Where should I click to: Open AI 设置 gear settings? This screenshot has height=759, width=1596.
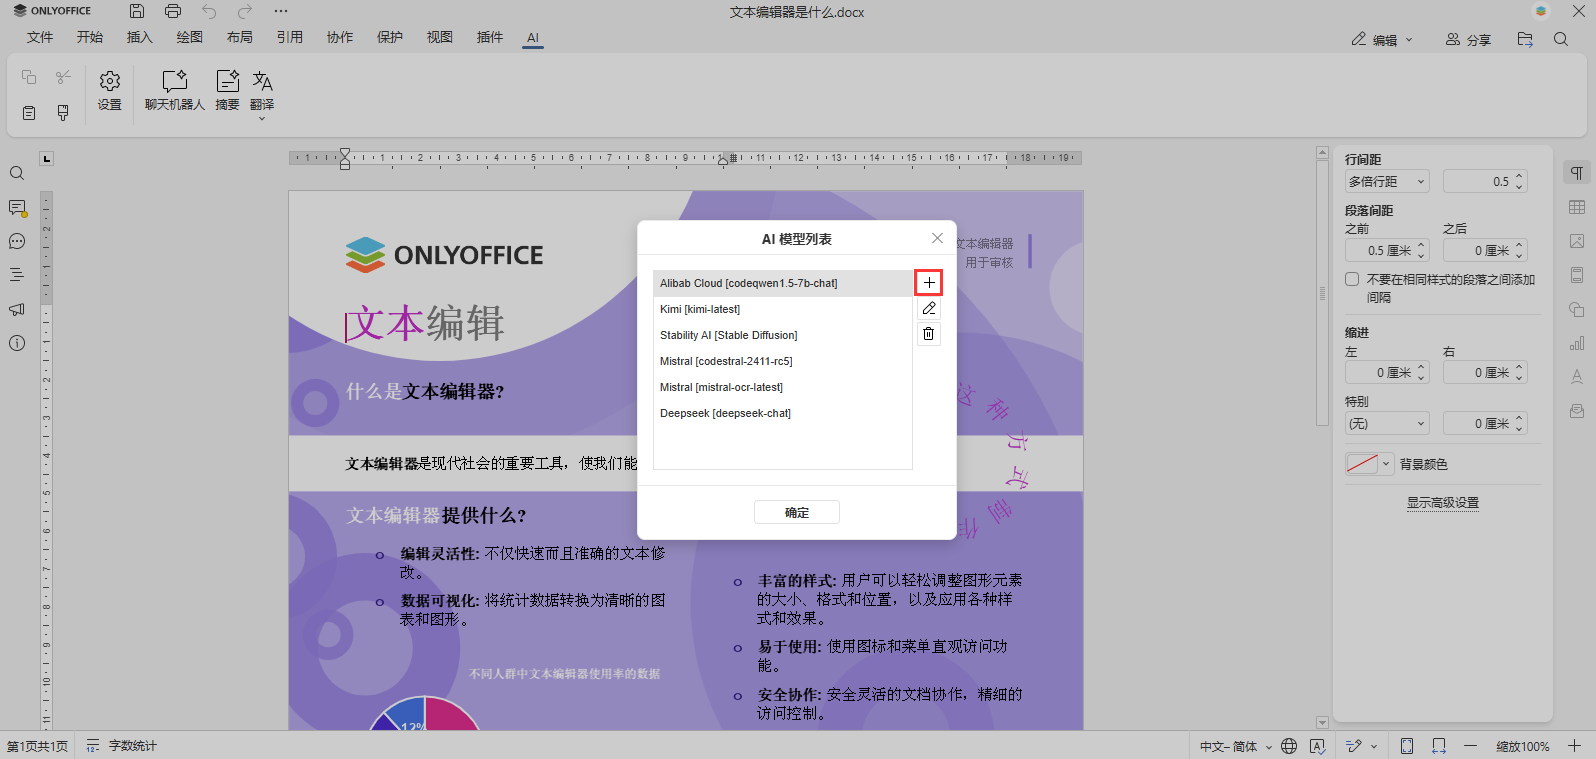pos(110,90)
